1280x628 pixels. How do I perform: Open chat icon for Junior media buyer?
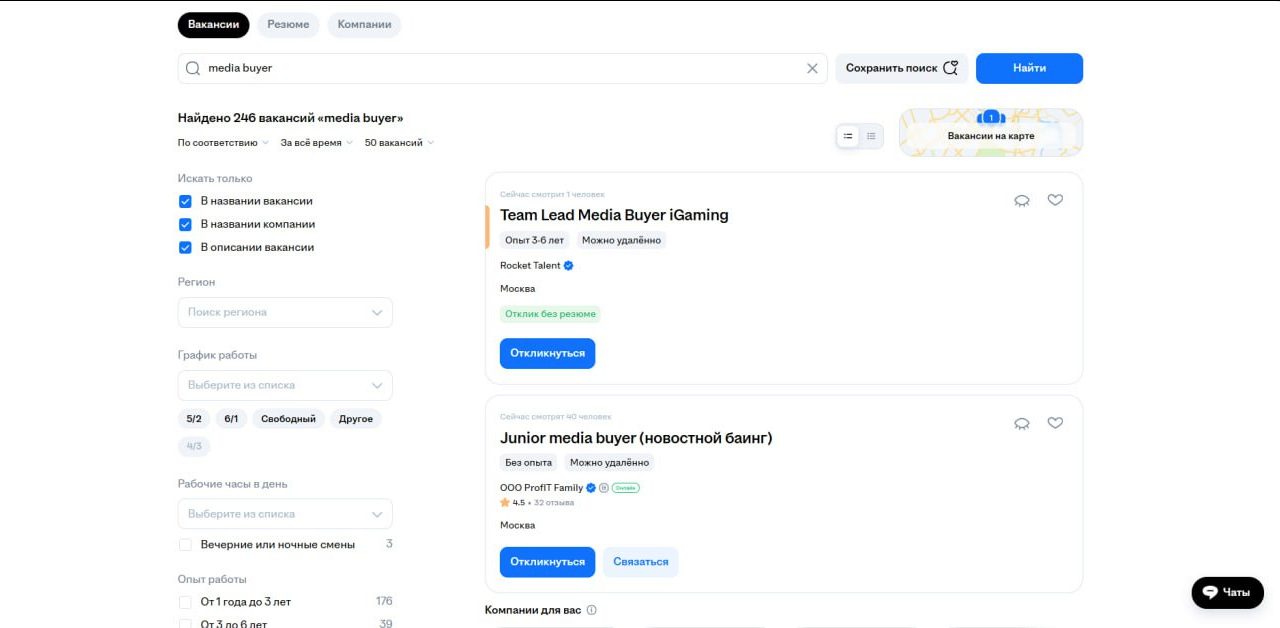click(x=1022, y=423)
